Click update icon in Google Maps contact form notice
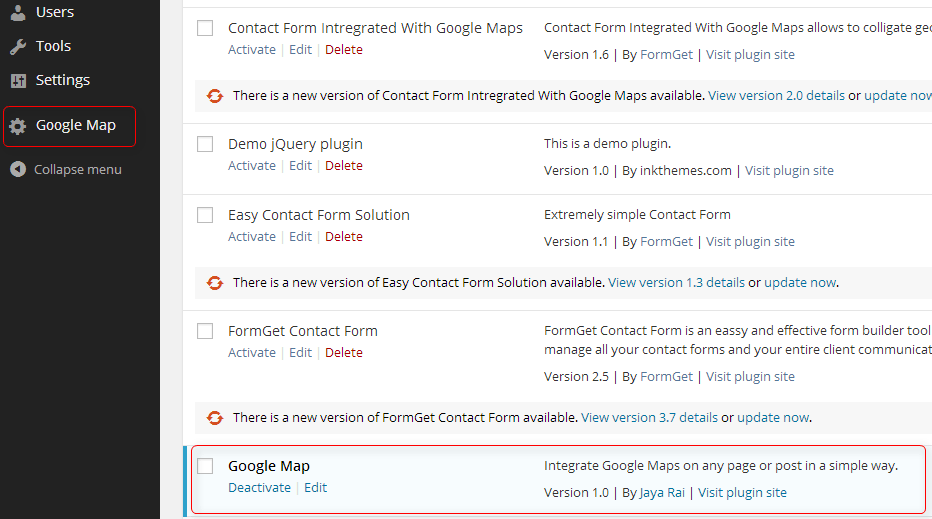The height and width of the screenshot is (519, 932). pos(215,96)
